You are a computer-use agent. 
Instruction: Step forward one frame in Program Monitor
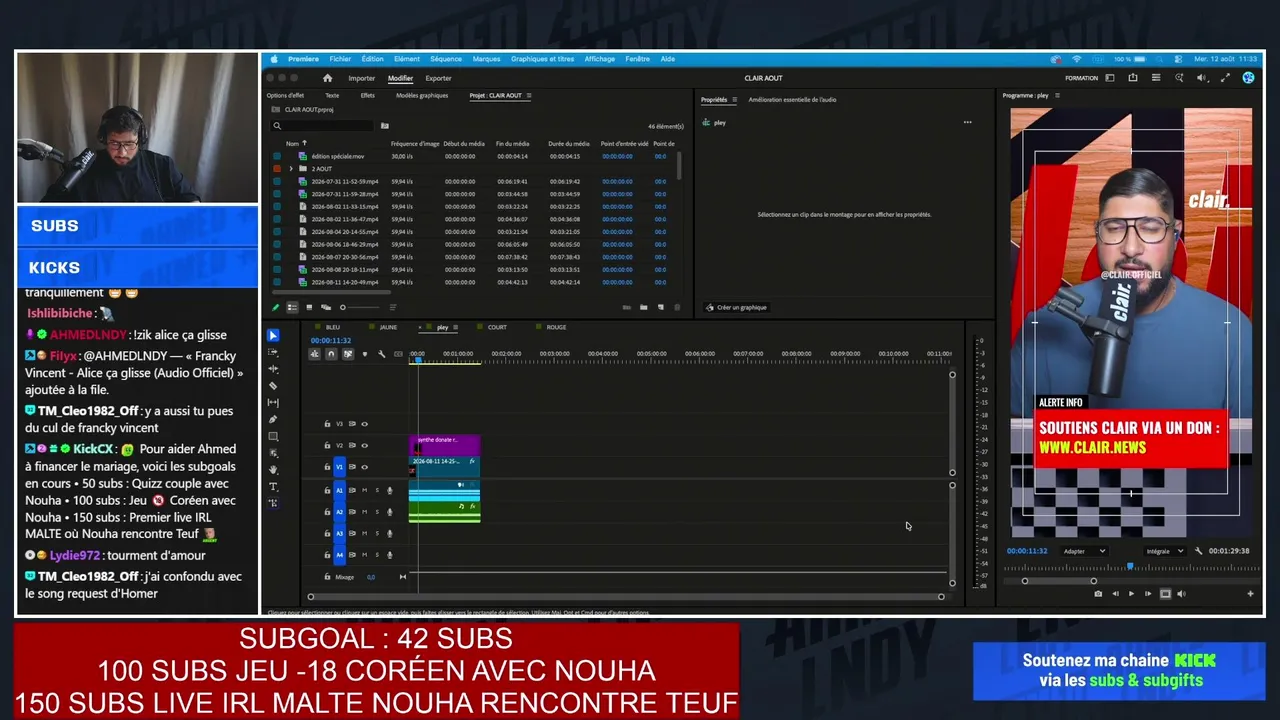click(1147, 594)
